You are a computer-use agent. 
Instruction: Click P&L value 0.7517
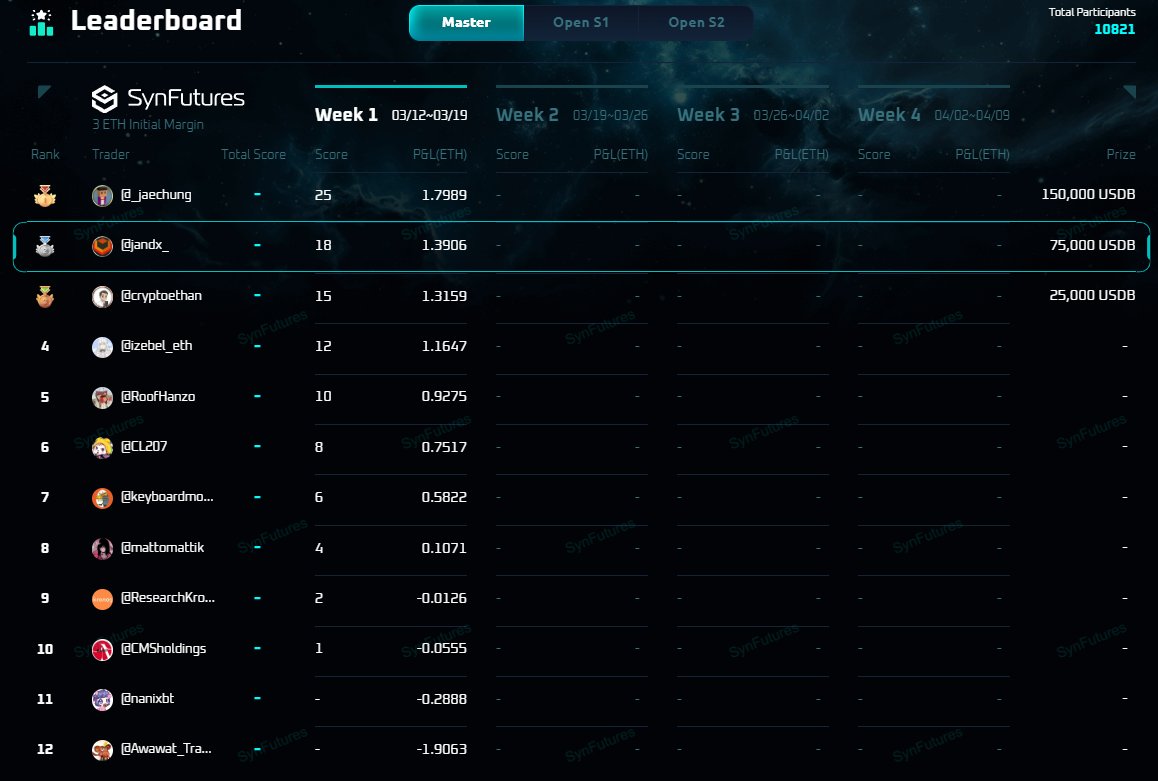pyautogui.click(x=444, y=447)
